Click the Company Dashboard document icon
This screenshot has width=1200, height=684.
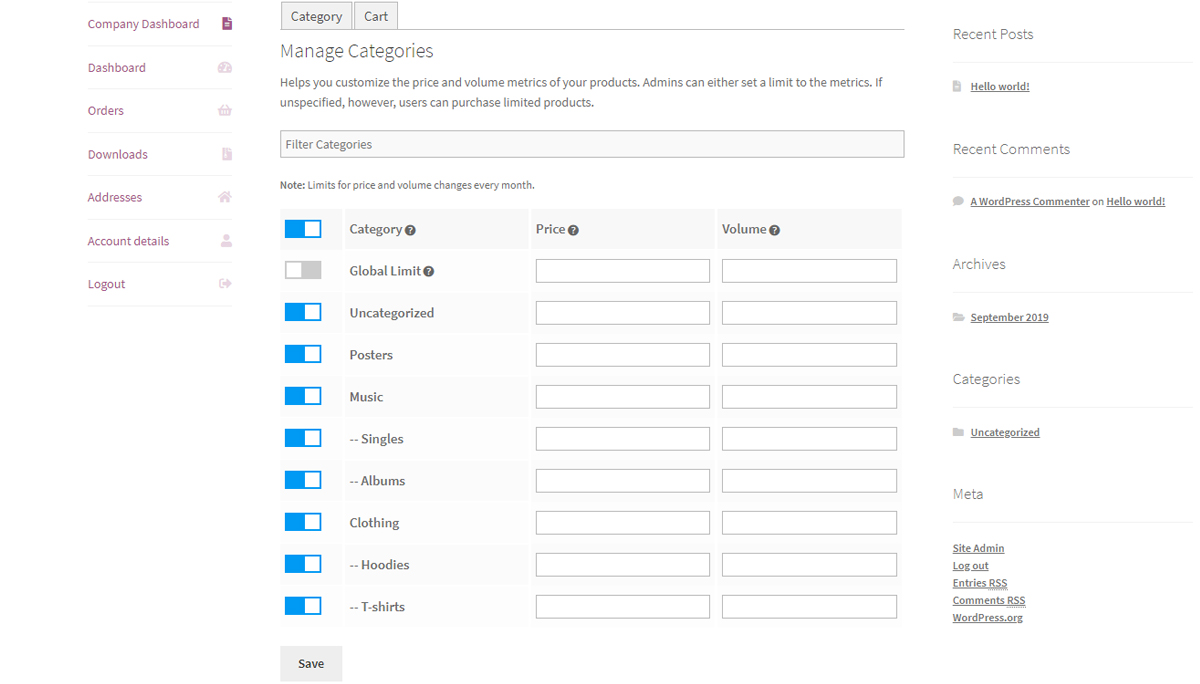227,24
